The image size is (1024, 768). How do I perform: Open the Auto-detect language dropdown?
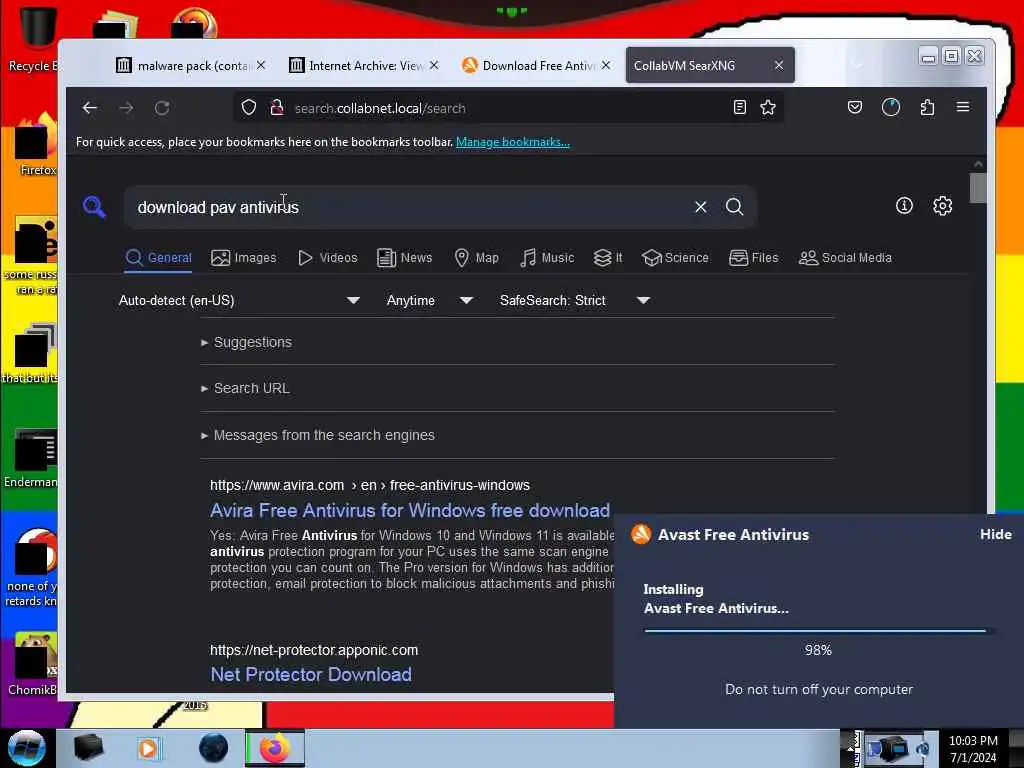point(240,300)
